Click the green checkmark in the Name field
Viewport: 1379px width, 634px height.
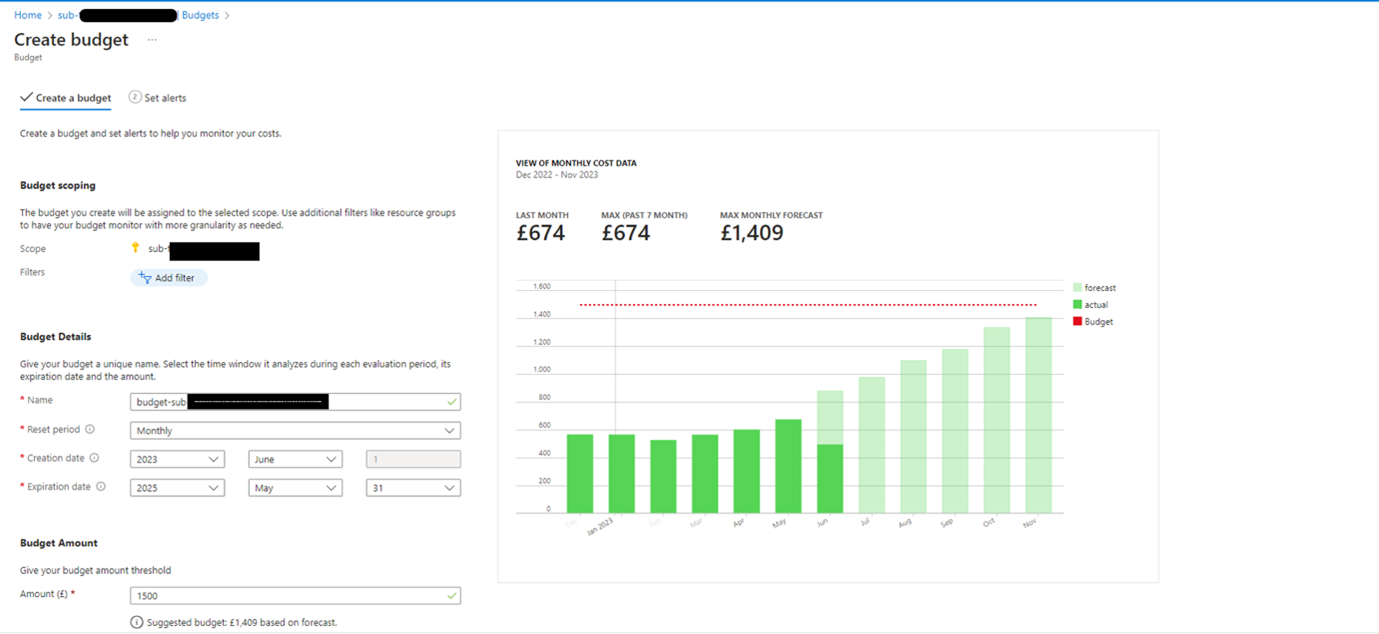tap(450, 401)
